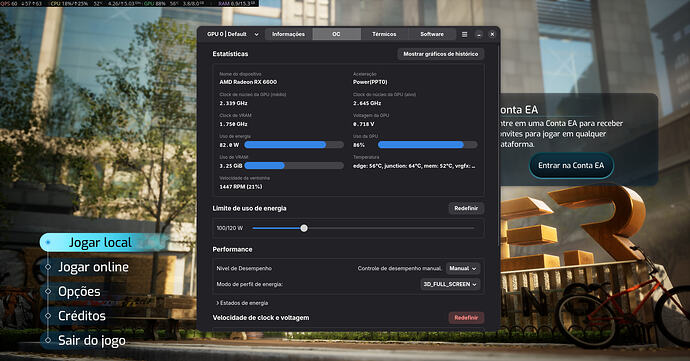Click the diamond bullet beside Opções
690x361 pixels.
coord(48,291)
